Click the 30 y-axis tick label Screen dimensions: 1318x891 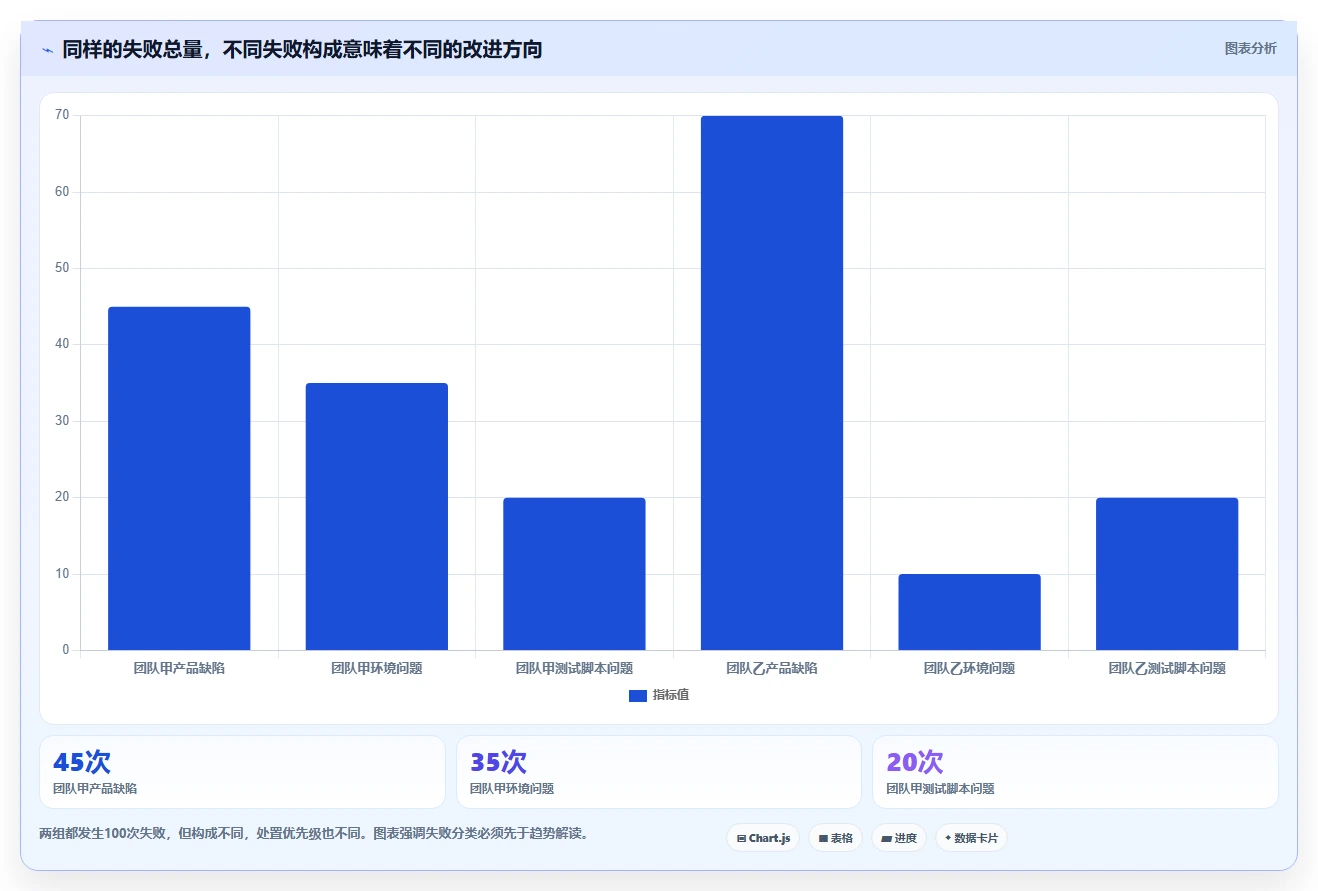(62, 421)
